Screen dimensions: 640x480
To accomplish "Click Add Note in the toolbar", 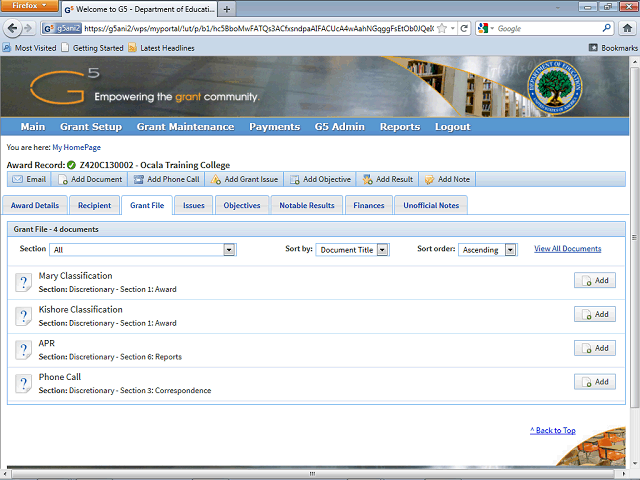I will pos(447,179).
